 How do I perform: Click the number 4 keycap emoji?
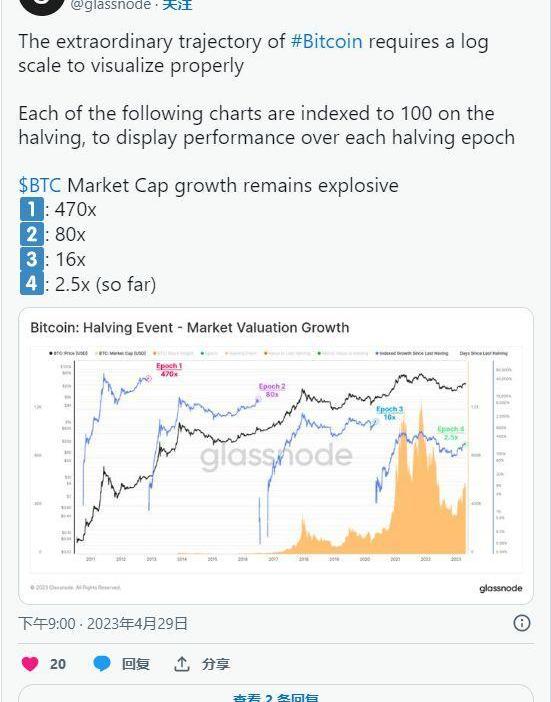32,283
